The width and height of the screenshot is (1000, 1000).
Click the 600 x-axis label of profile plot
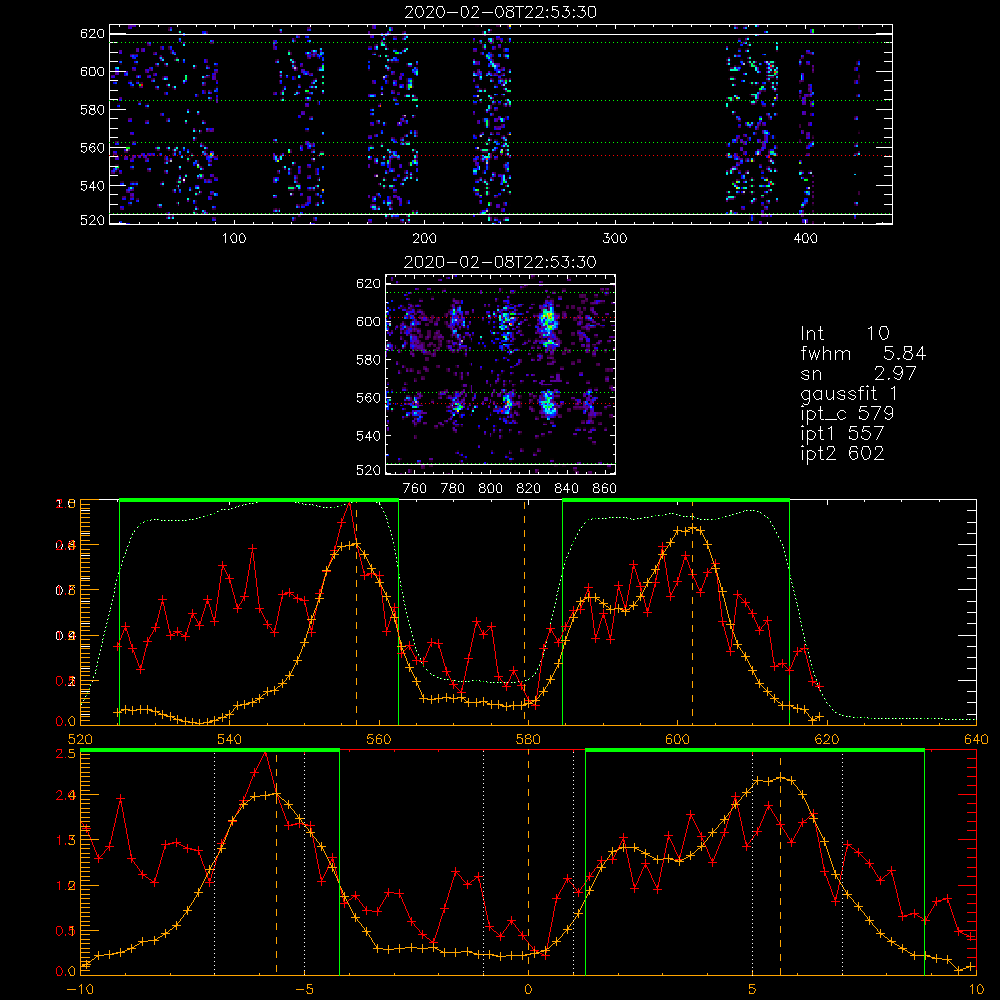[x=677, y=739]
